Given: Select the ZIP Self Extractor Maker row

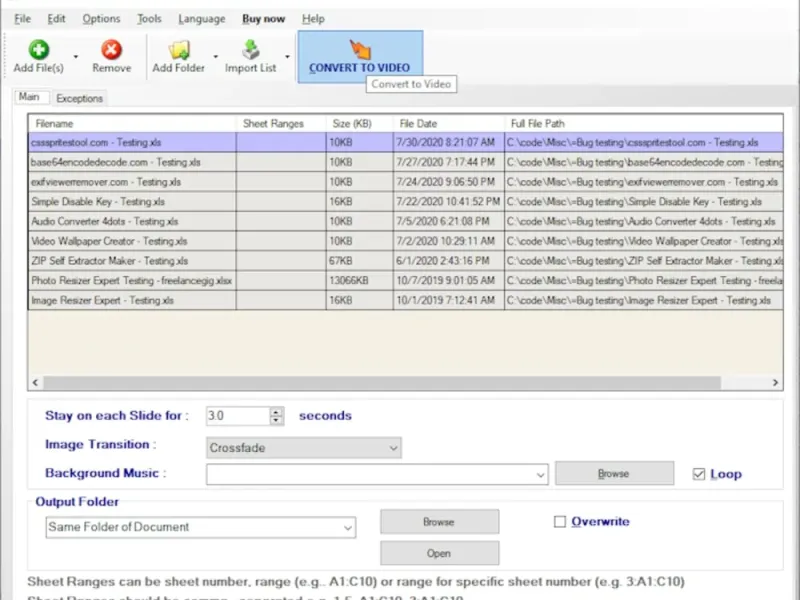Looking at the screenshot, I should click(131, 260).
